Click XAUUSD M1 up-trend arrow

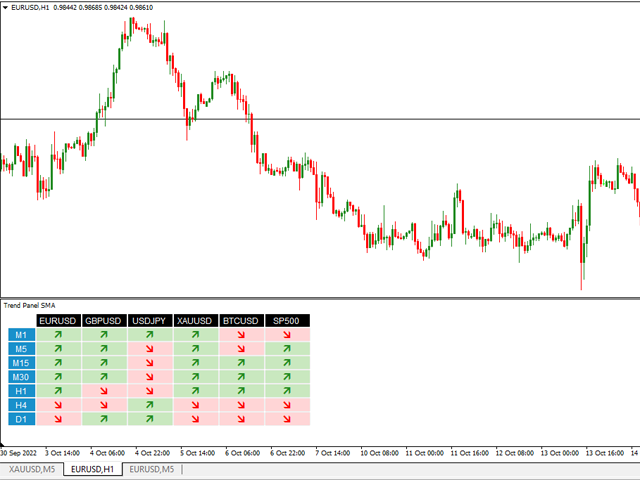tap(196, 335)
